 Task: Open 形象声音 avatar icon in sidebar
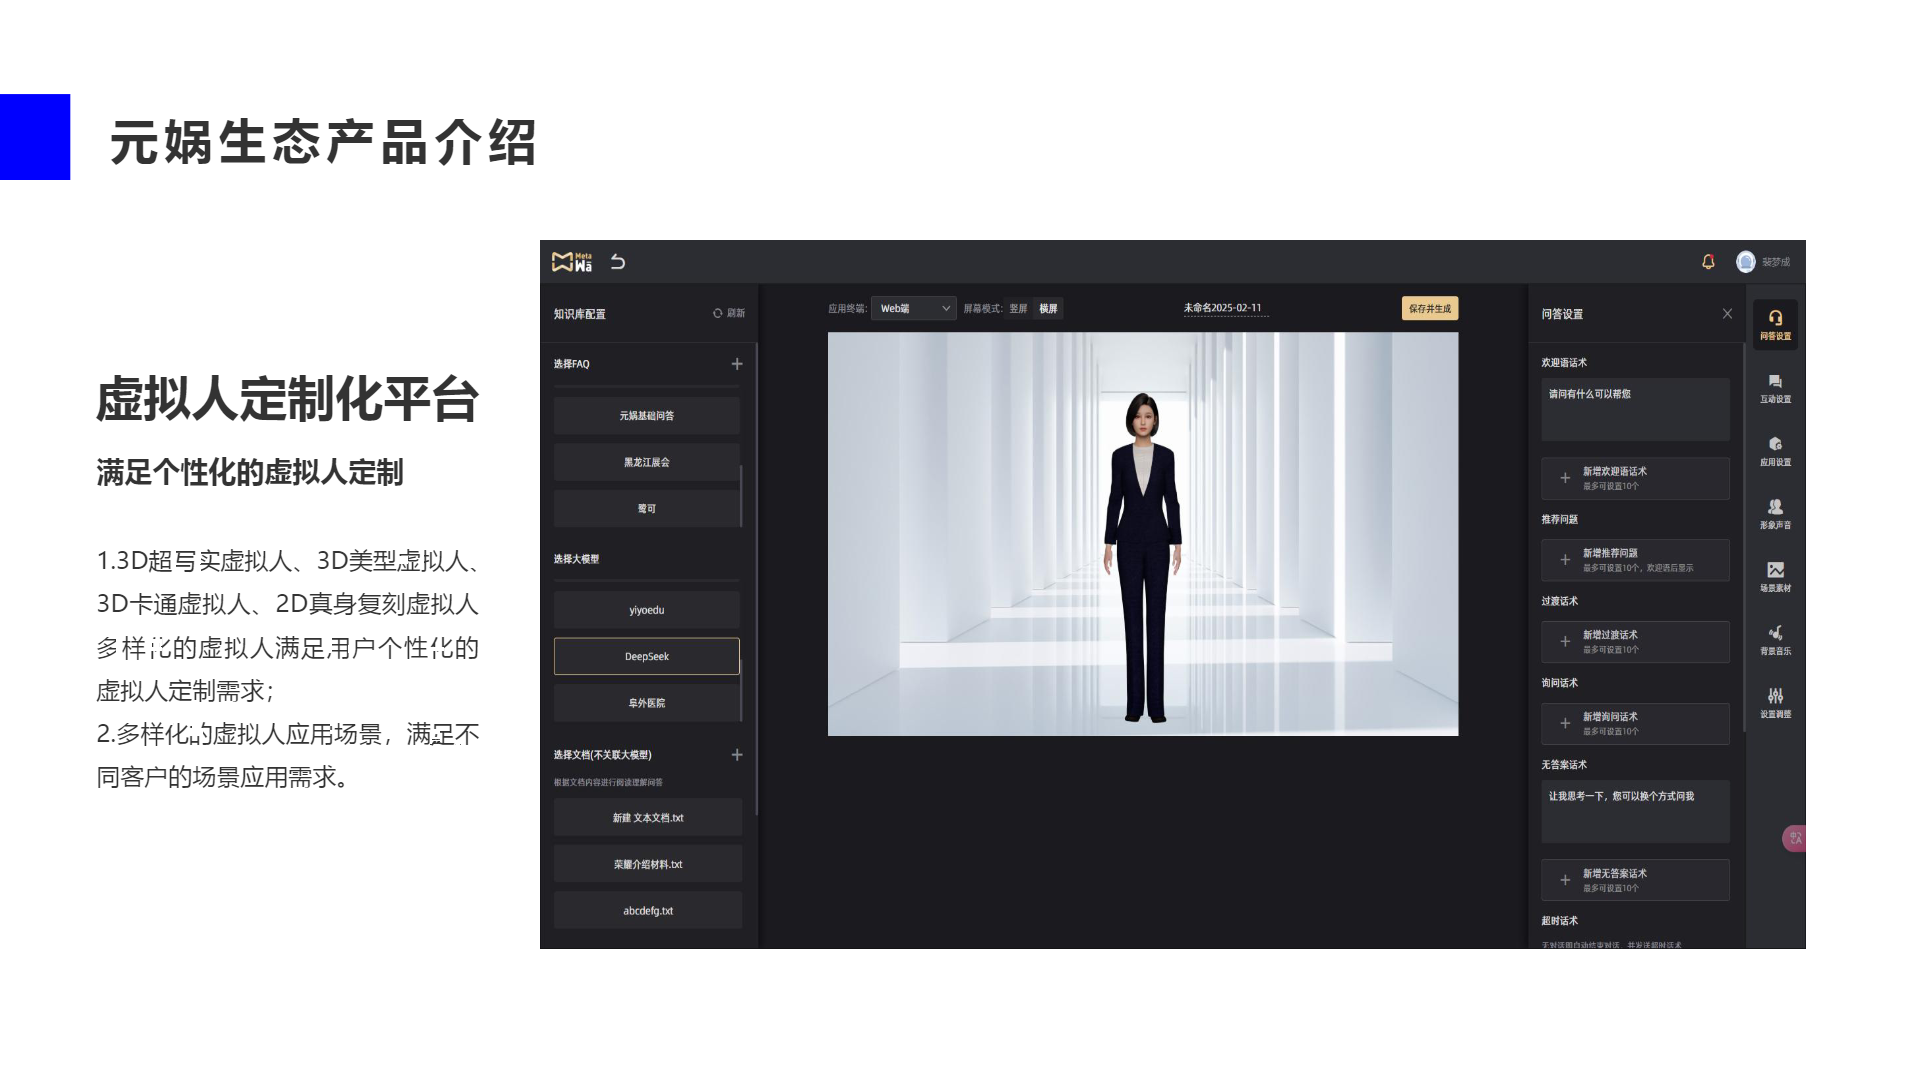1775,515
